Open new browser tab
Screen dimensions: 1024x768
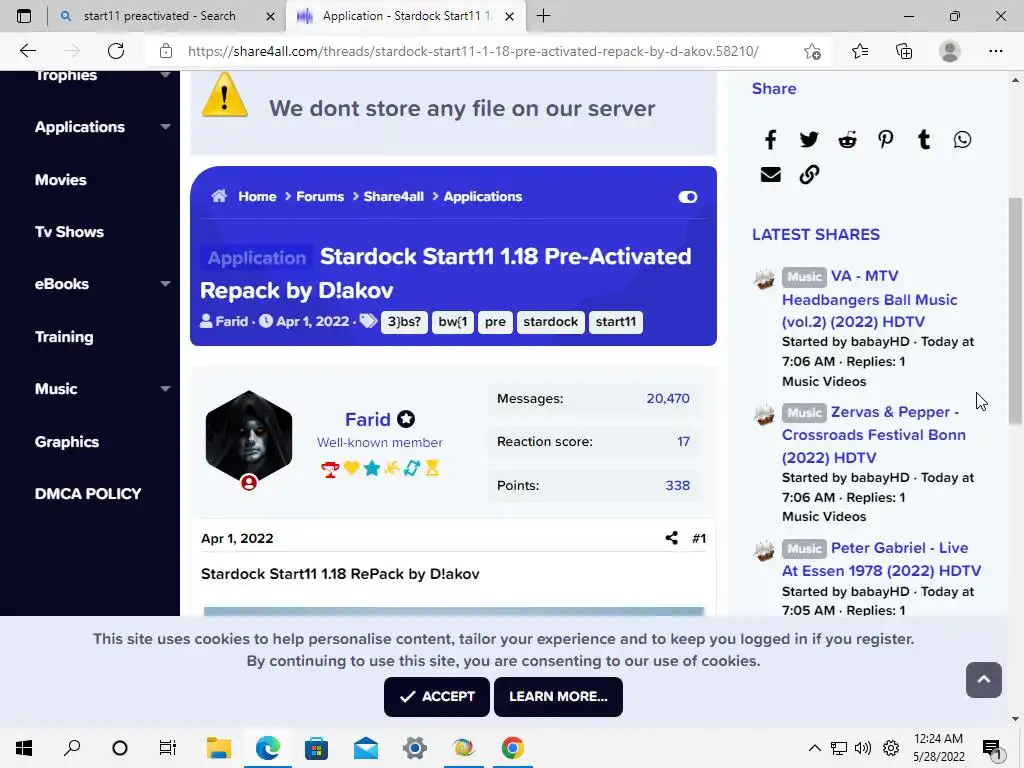tap(543, 16)
